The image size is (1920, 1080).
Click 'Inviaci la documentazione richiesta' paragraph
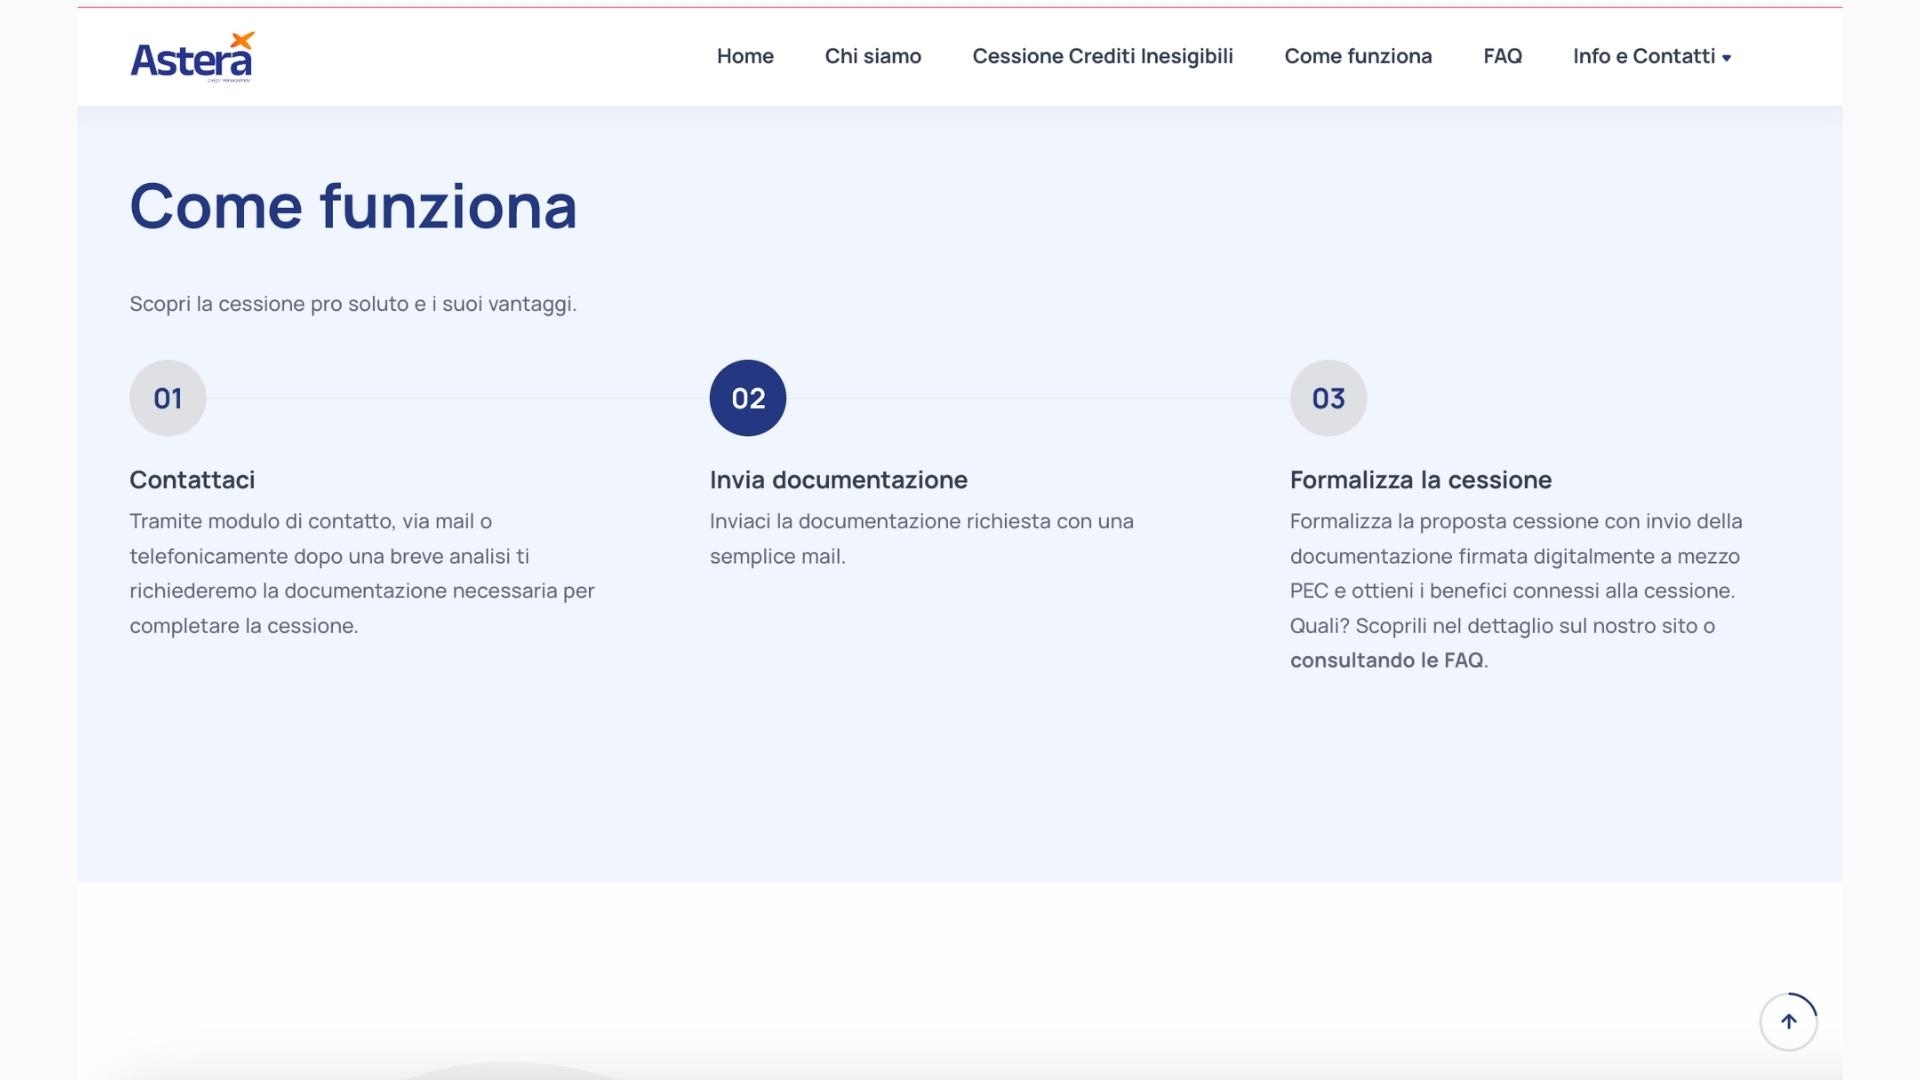tap(921, 539)
